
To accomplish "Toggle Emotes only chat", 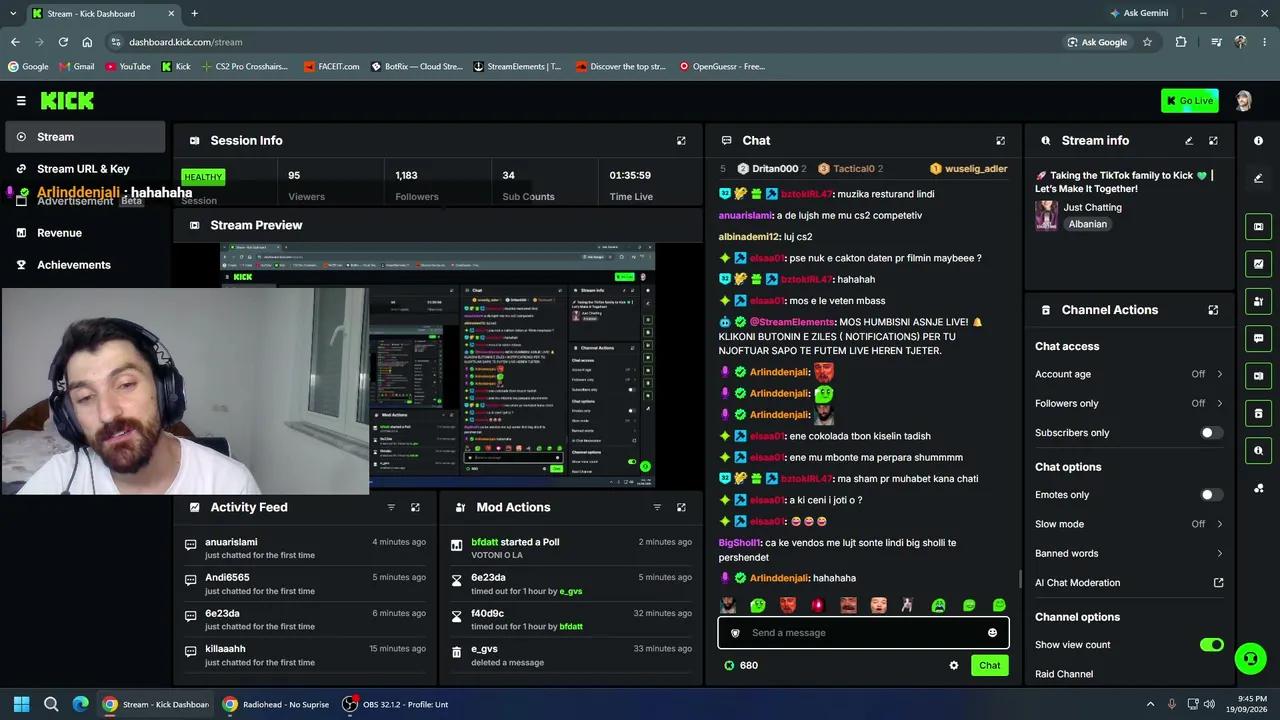I will click(1211, 495).
